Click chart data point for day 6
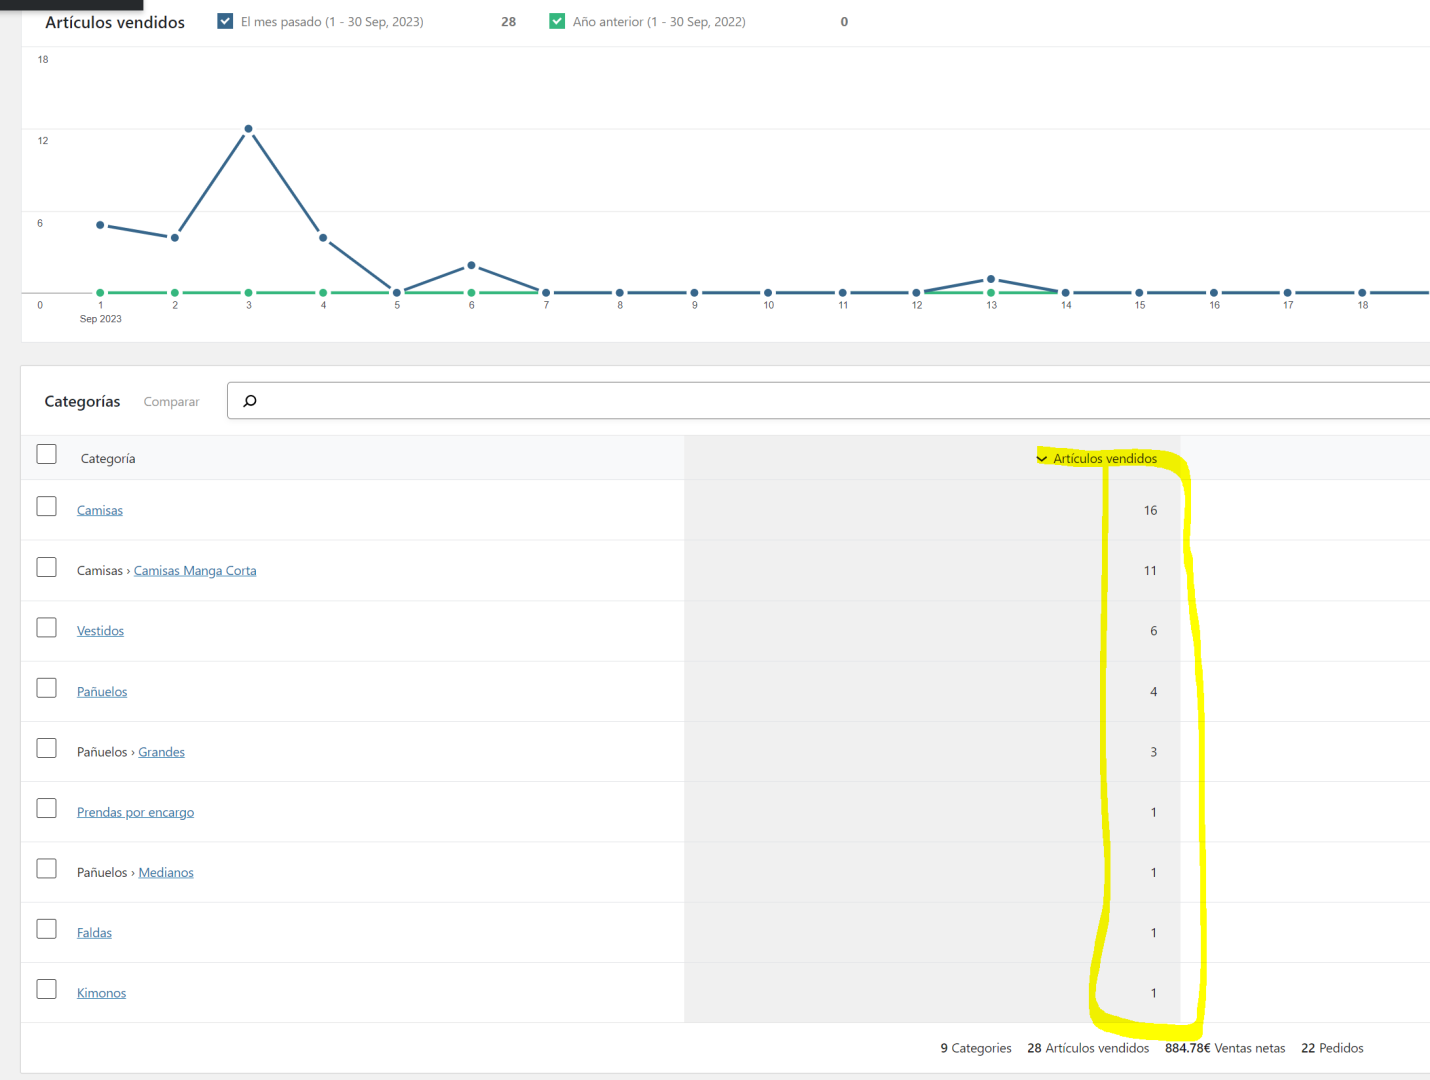1430x1080 pixels. (x=471, y=266)
